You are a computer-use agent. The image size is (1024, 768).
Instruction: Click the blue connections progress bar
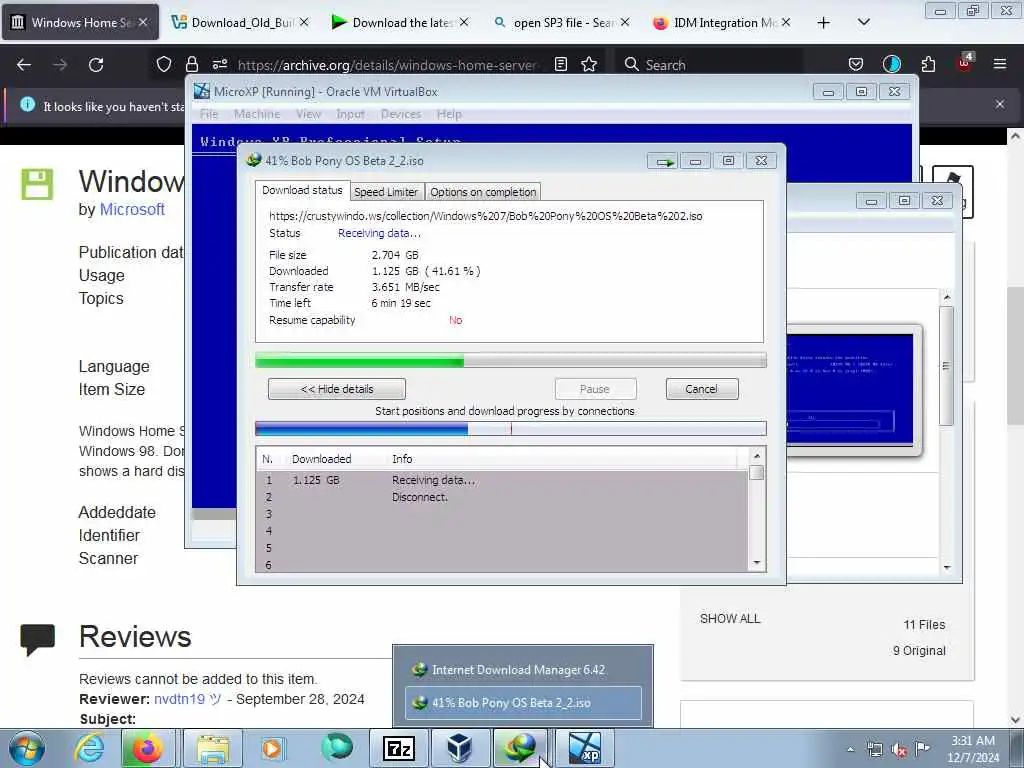[511, 428]
